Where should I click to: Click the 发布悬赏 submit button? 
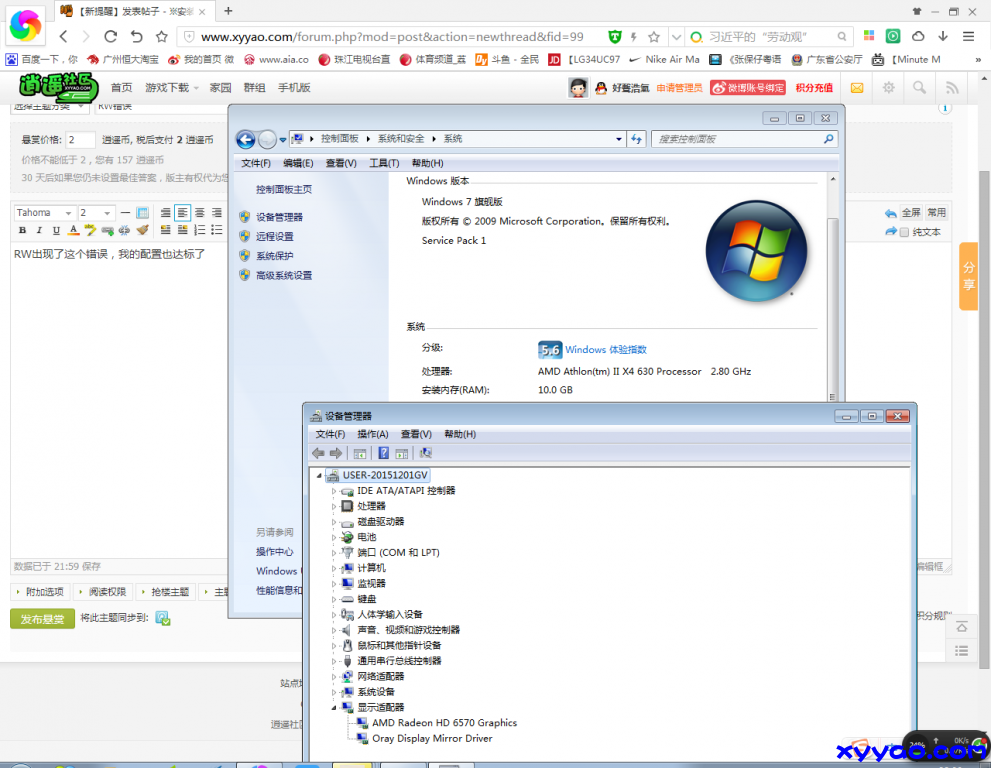(42, 619)
